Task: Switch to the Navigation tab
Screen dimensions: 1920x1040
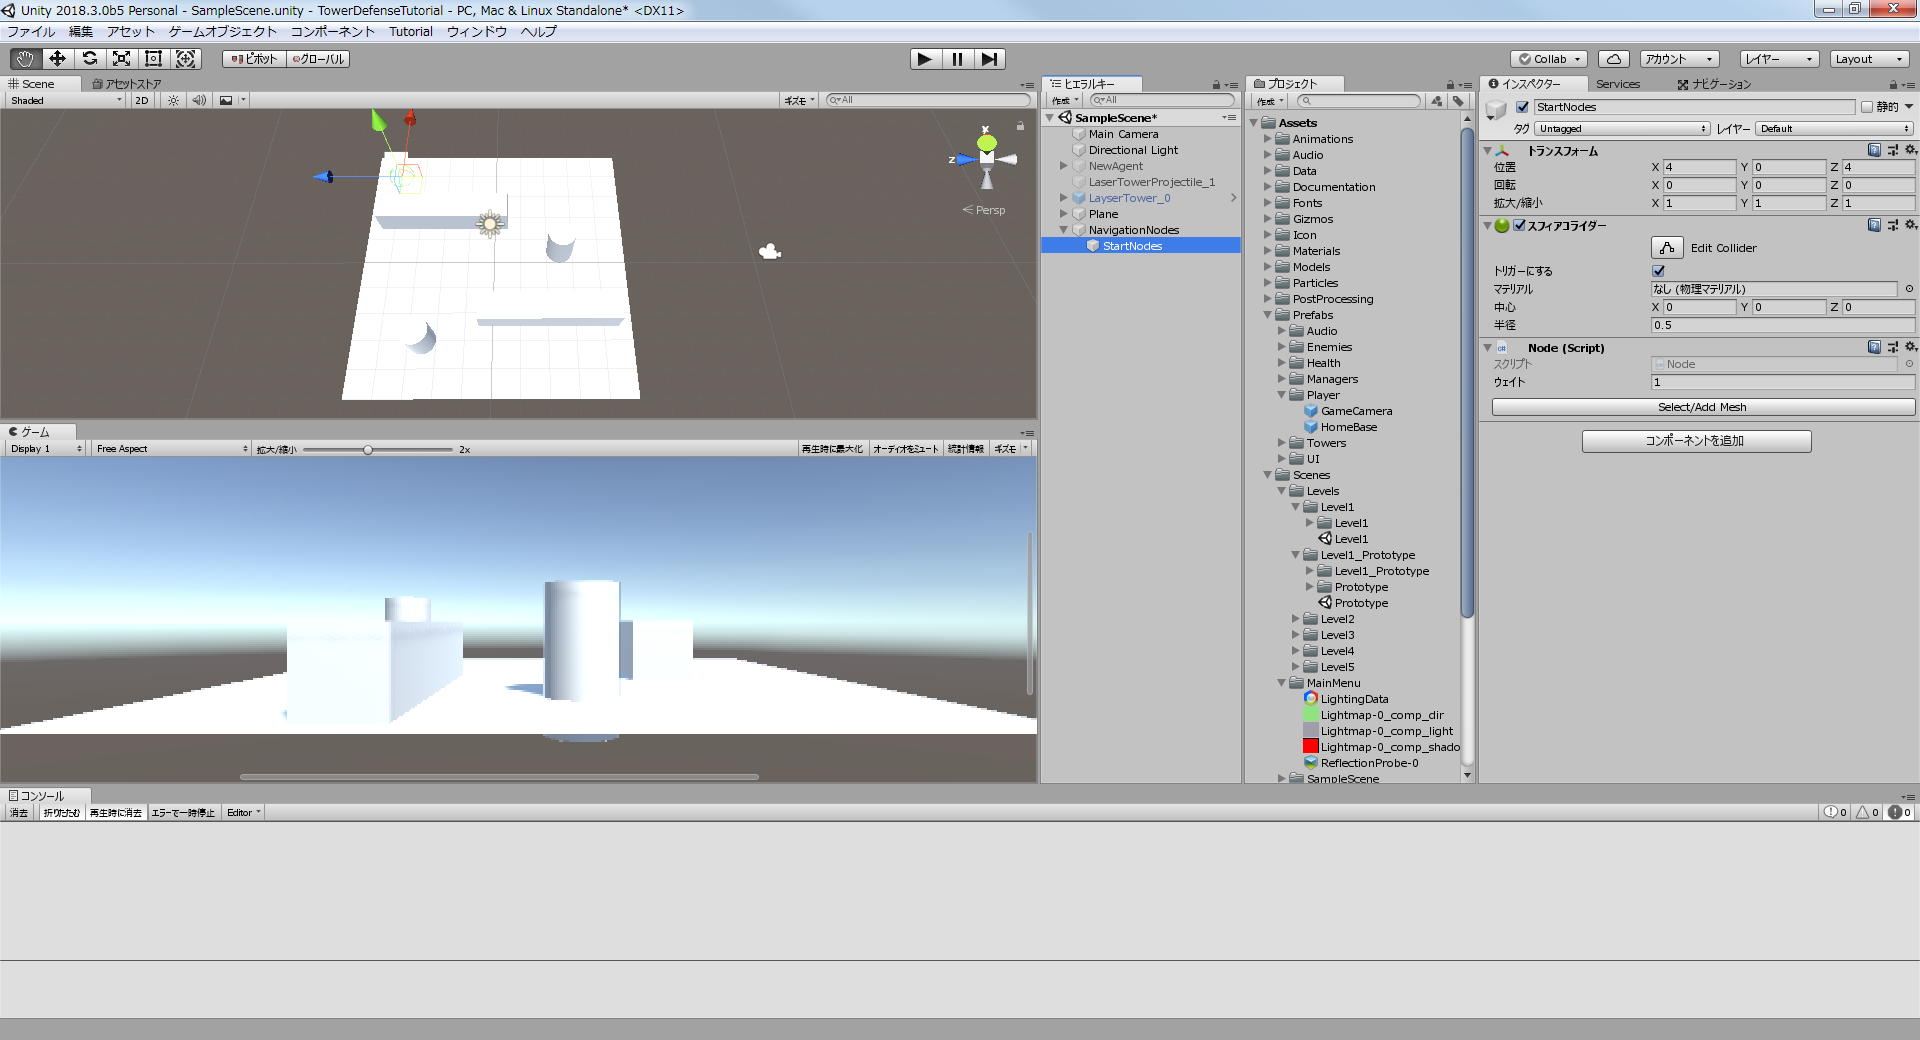Action: pos(1714,84)
